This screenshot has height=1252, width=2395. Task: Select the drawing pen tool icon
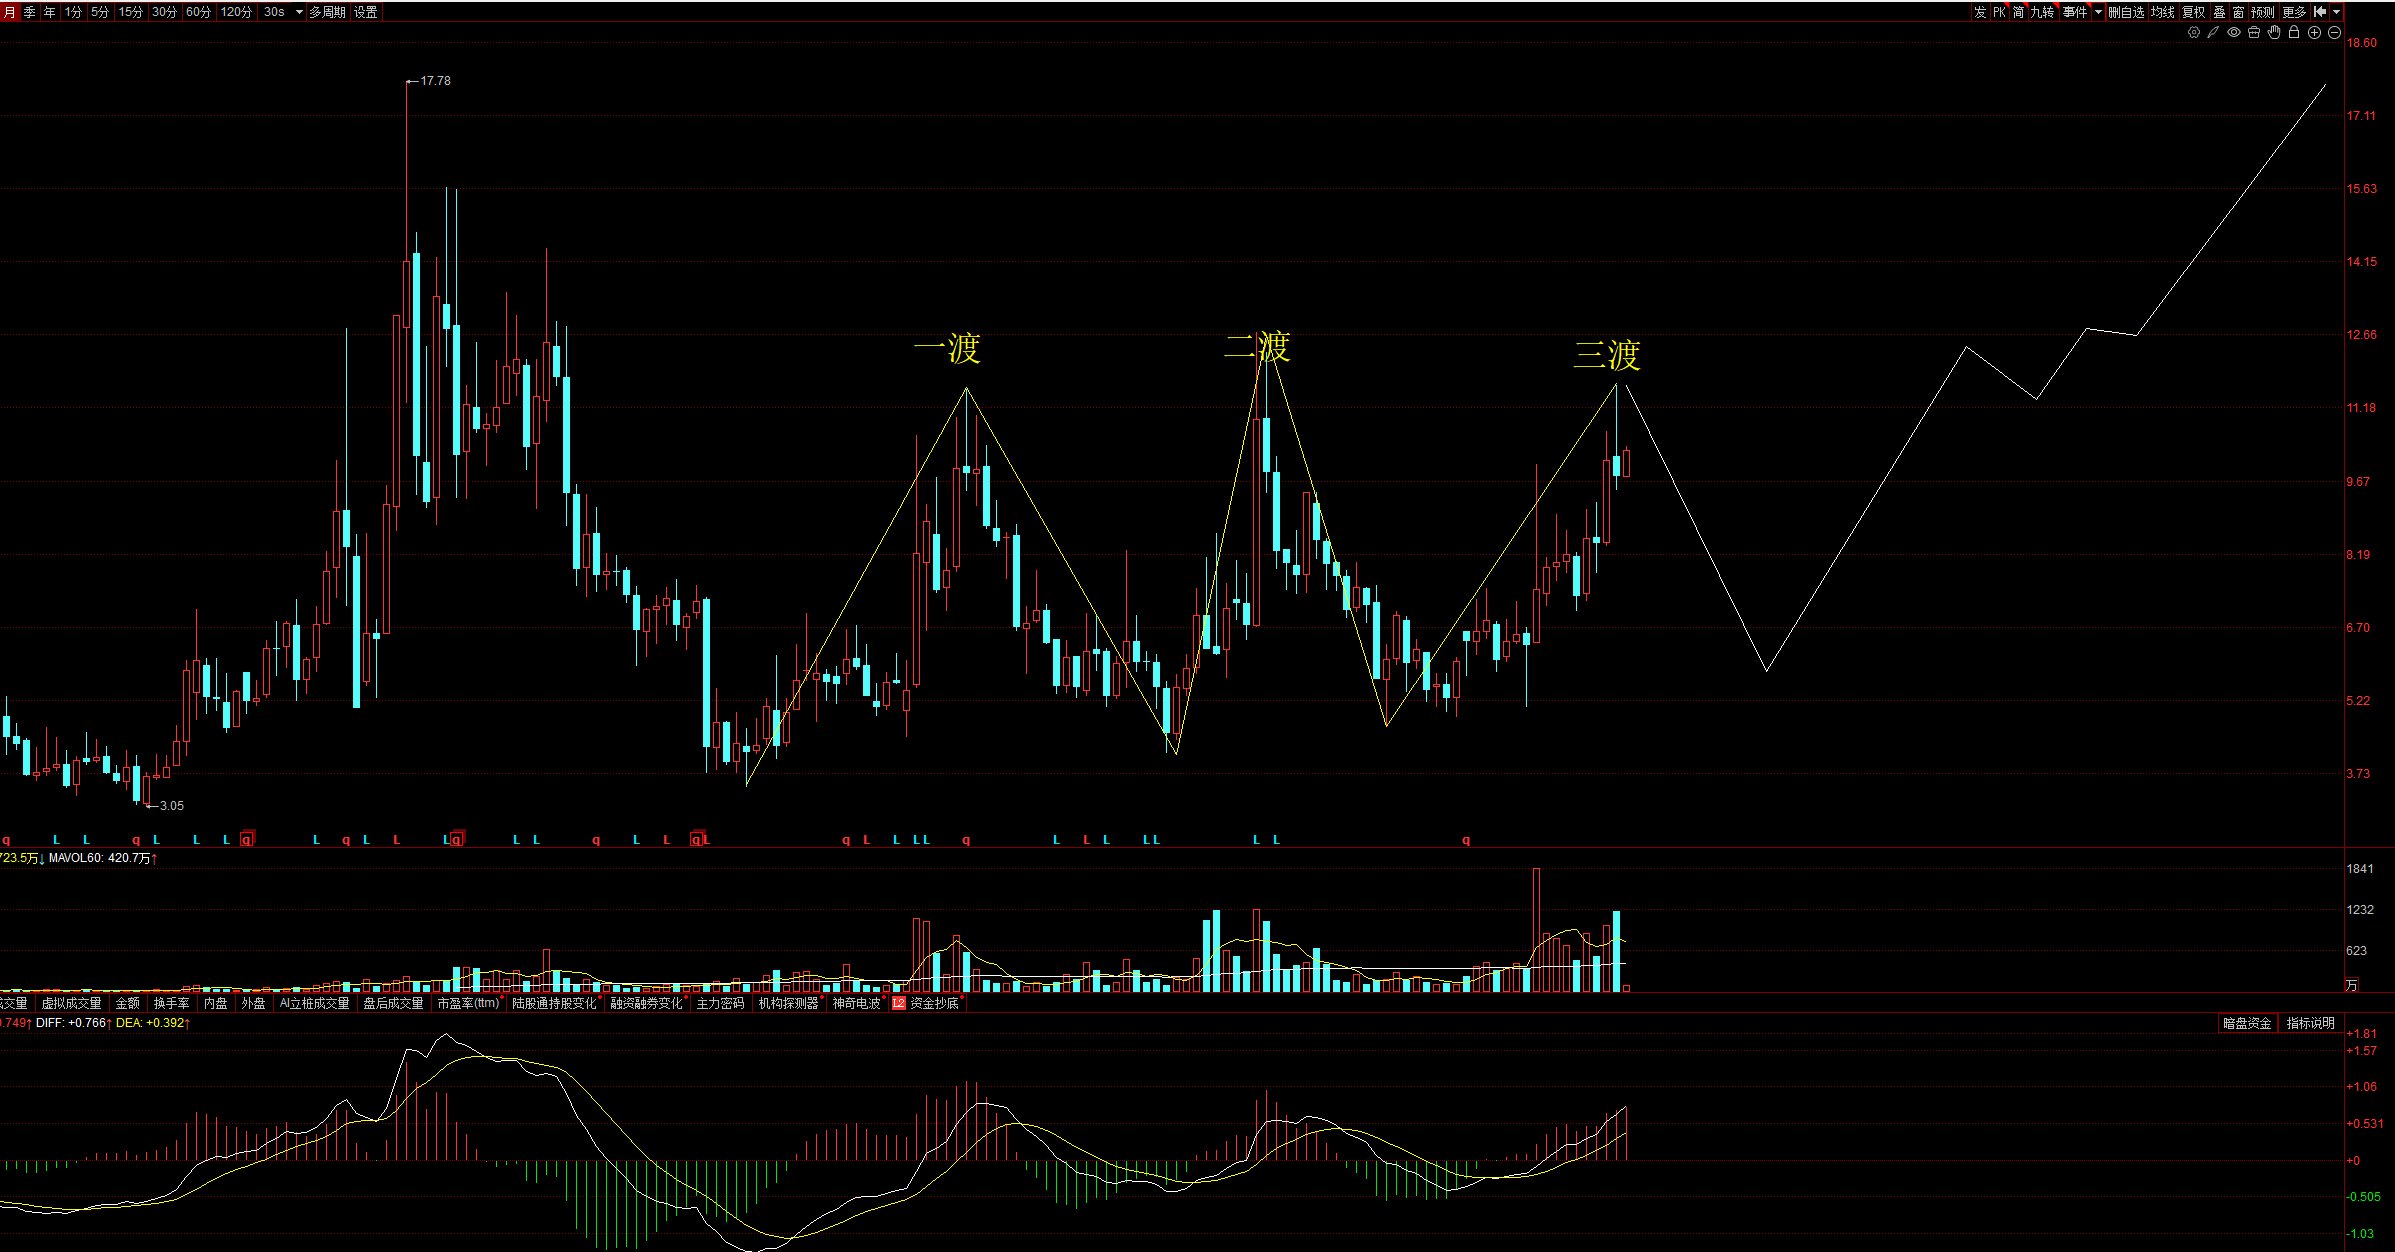[x=2213, y=32]
